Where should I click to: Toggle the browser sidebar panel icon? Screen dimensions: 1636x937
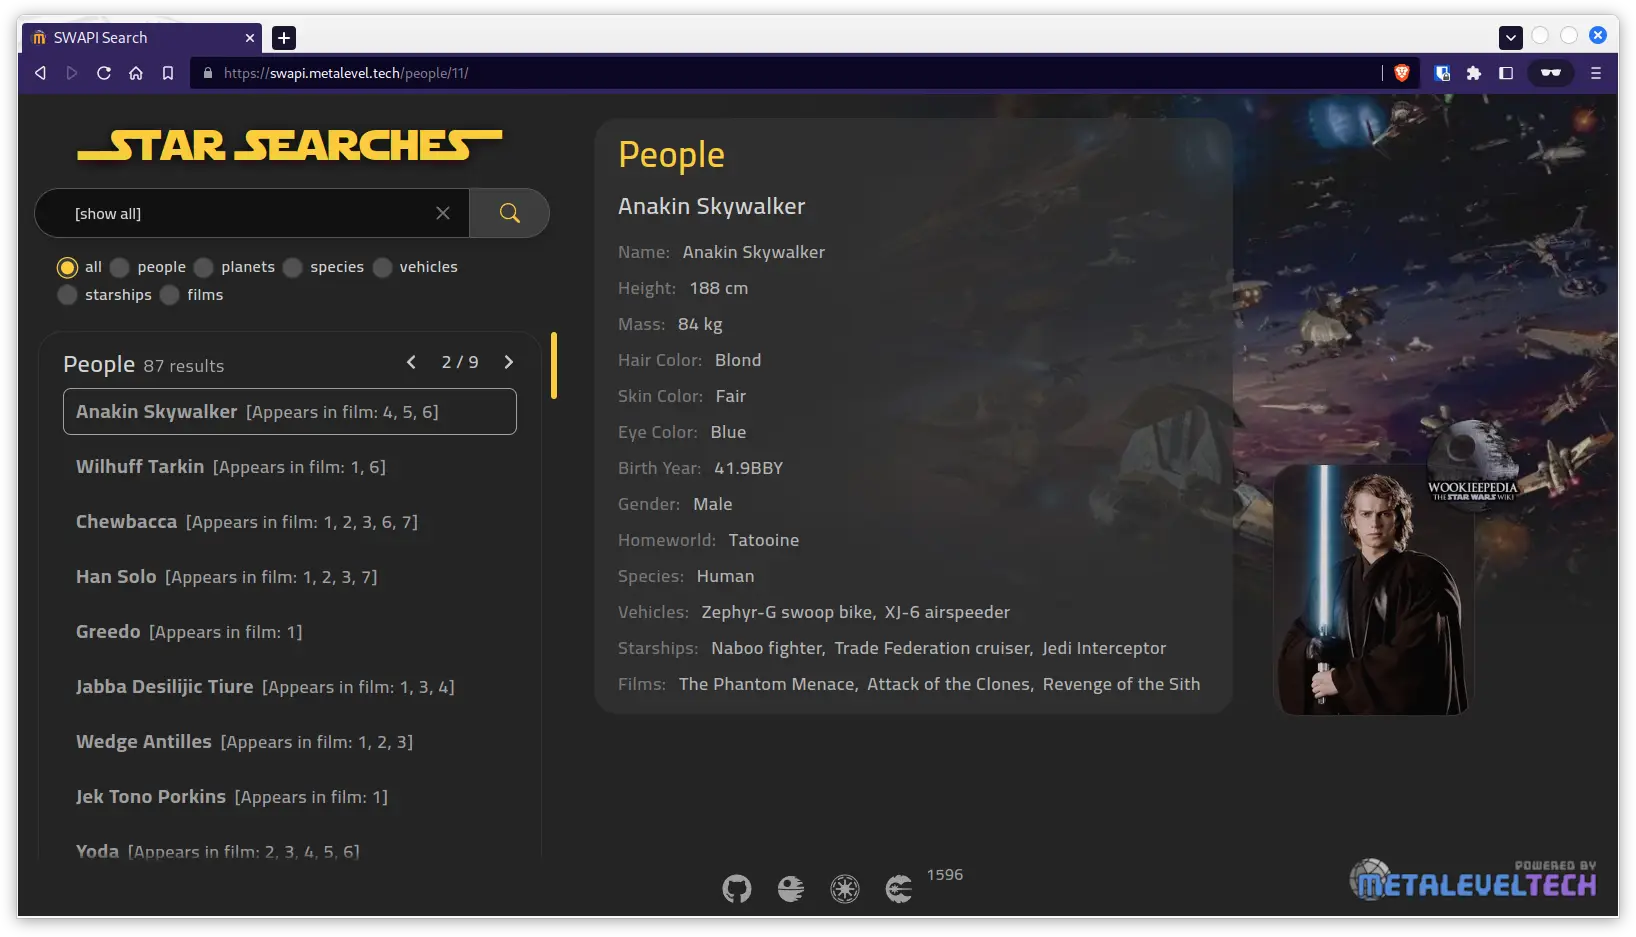[1506, 73]
